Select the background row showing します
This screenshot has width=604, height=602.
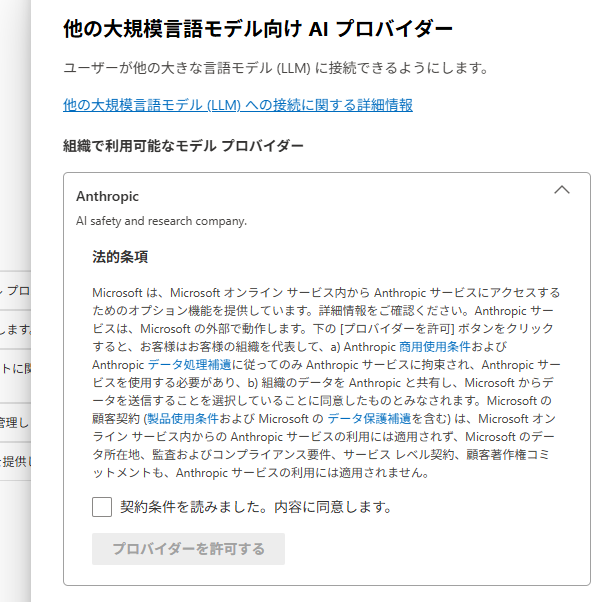(x=16, y=328)
